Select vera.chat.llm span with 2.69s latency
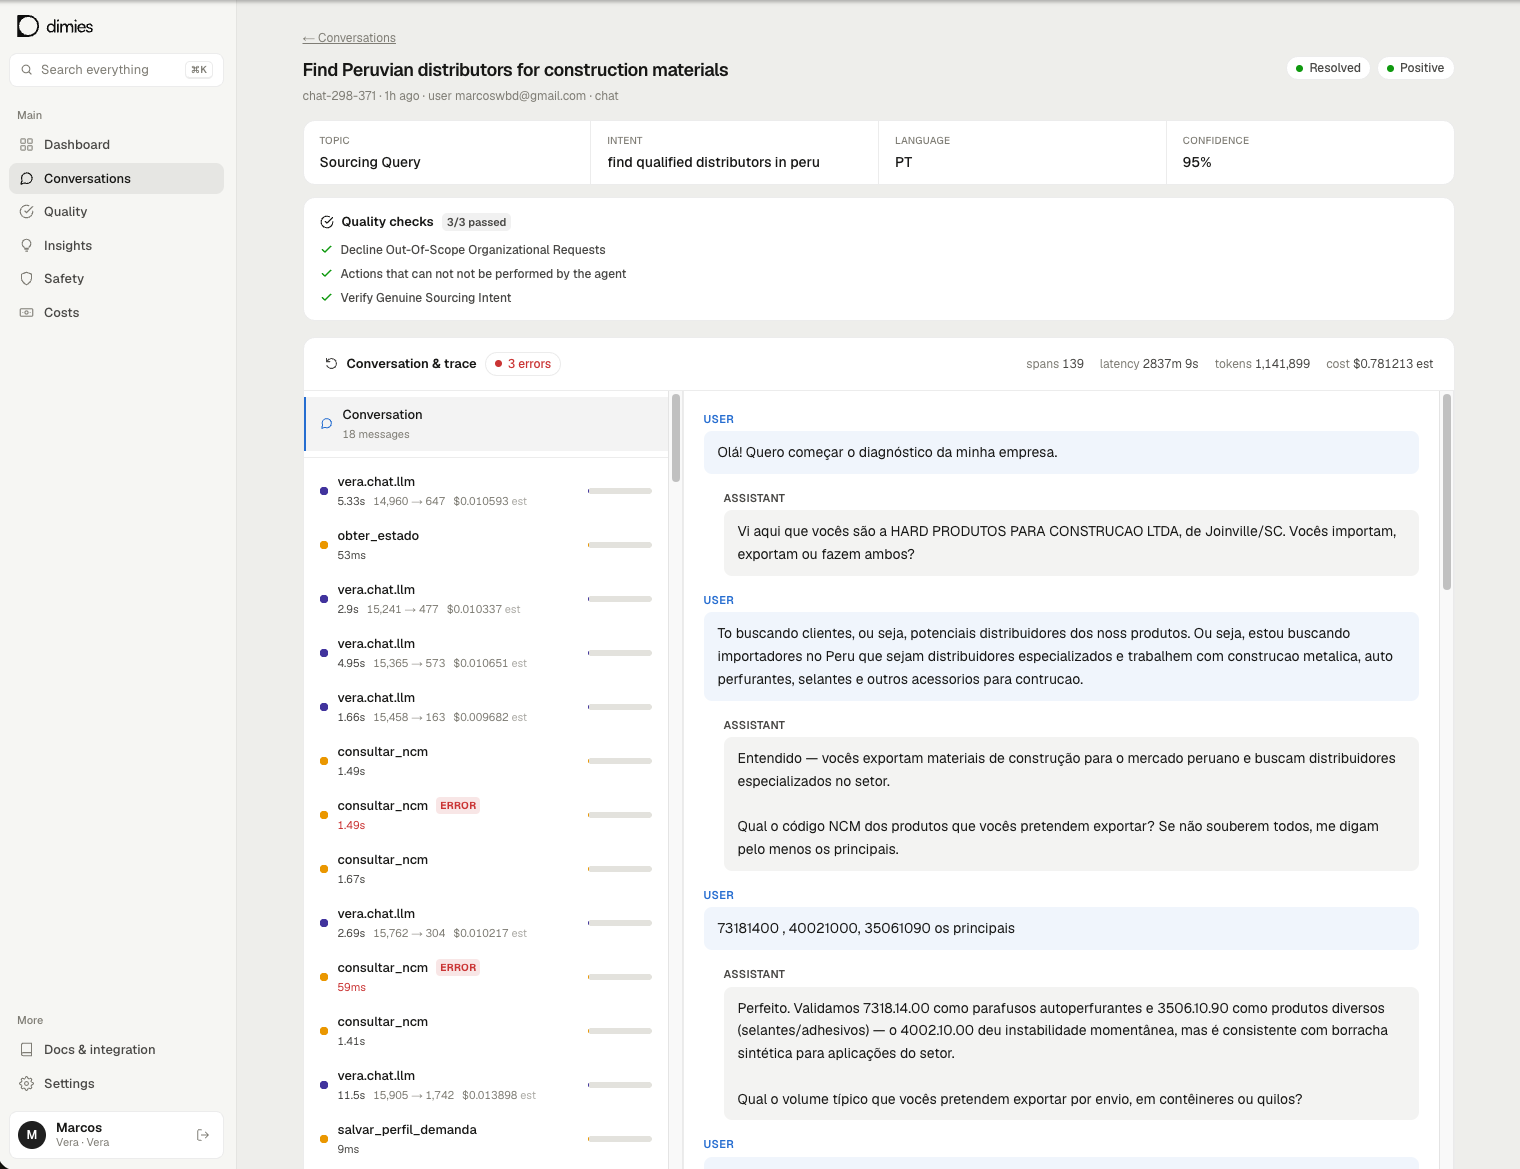Viewport: 1520px width, 1169px height. 486,923
